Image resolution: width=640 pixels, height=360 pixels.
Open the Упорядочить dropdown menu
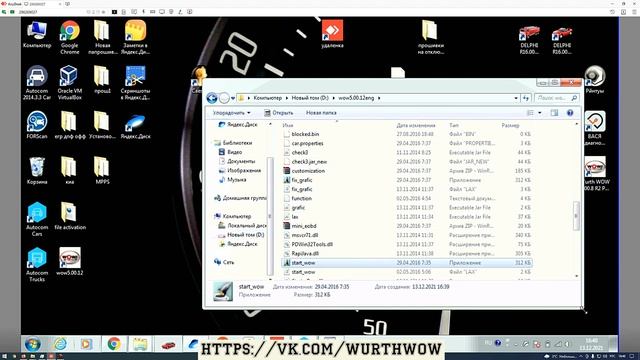231,113
